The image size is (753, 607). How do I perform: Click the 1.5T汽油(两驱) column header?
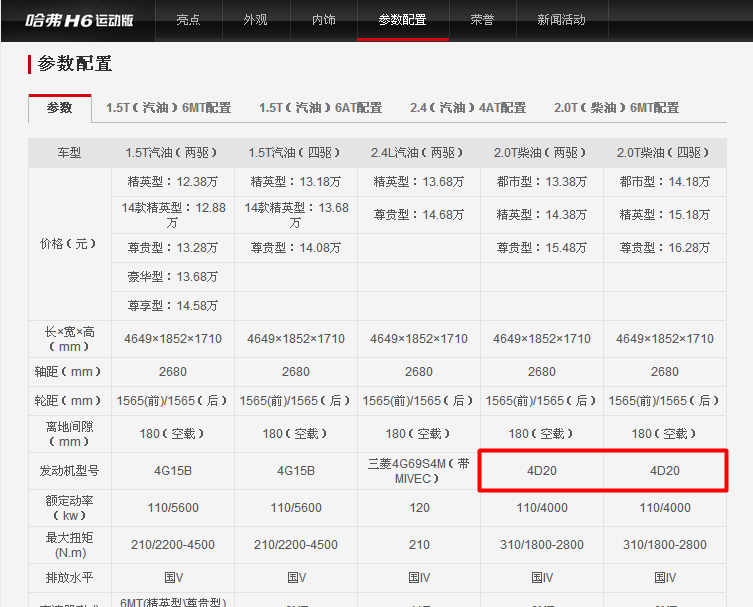172,153
